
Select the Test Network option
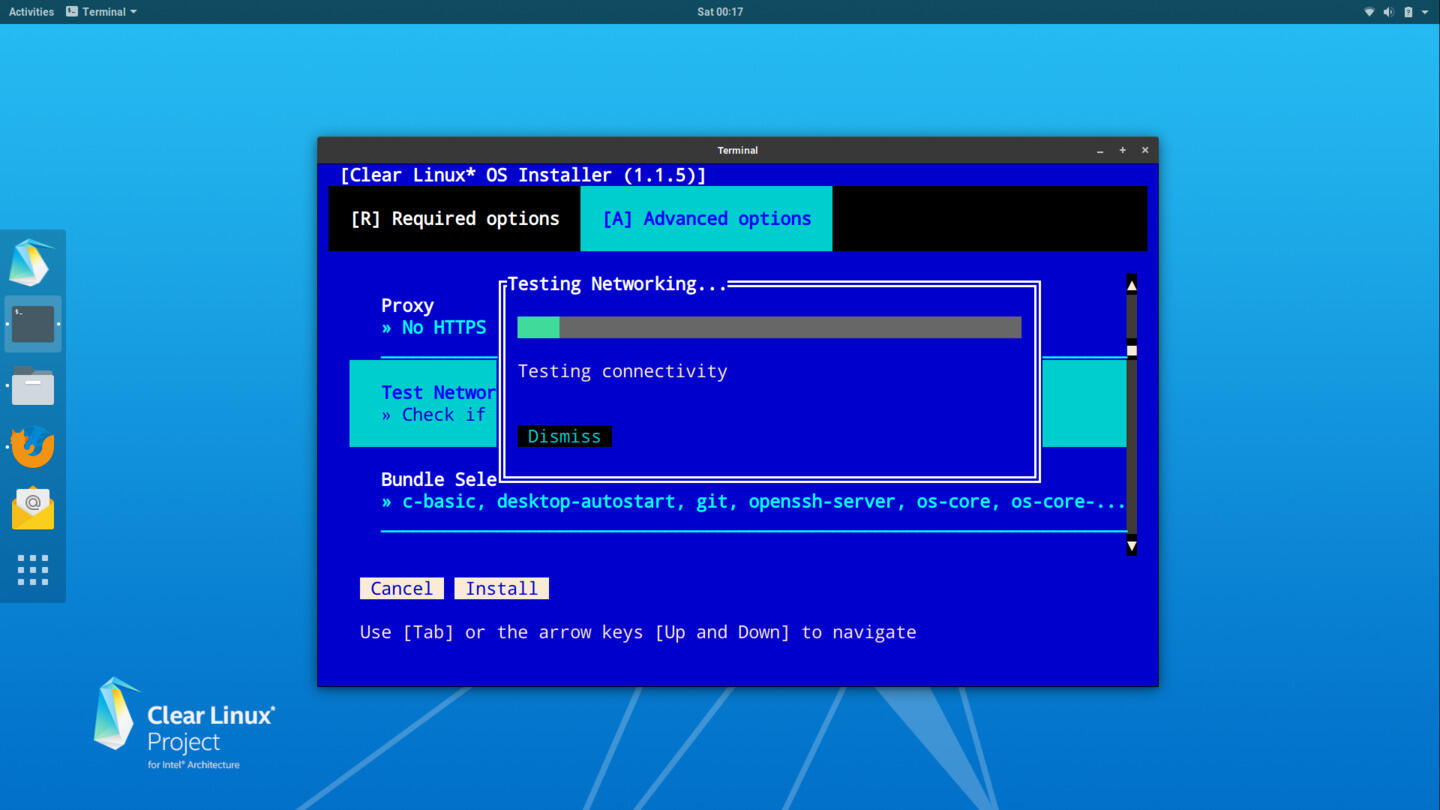[x=438, y=392]
